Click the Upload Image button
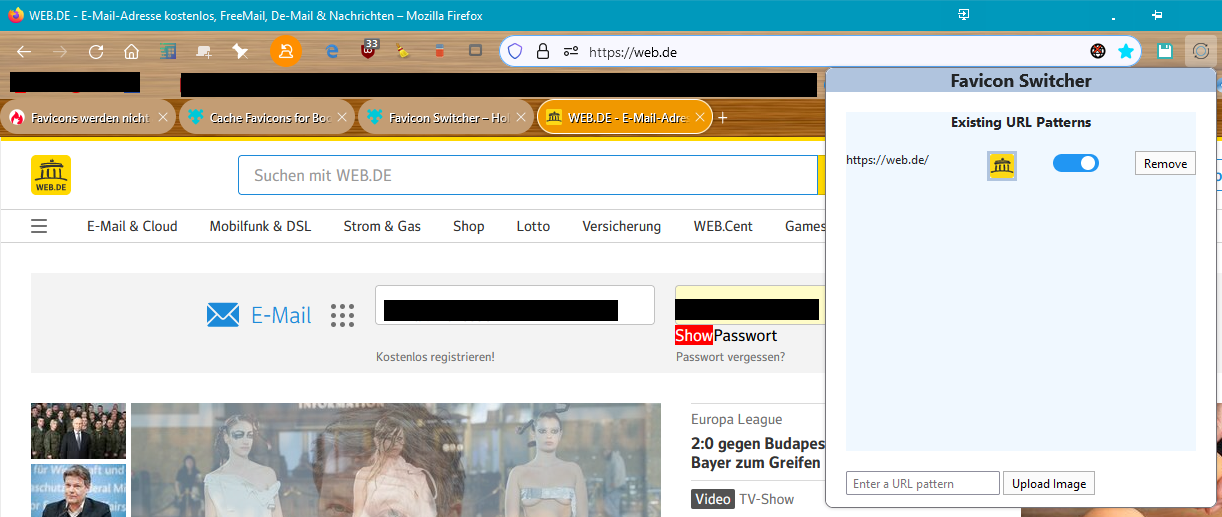Viewport: 1222px width, 517px height. [x=1049, y=483]
